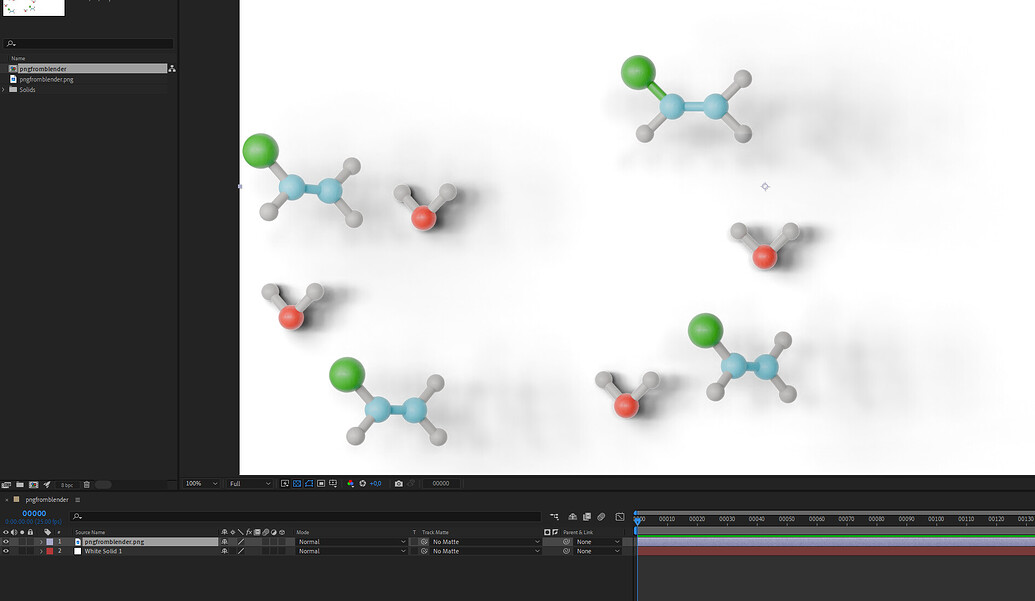Click the viewer's 00000 timecode field
This screenshot has height=601, width=1035.
[441, 484]
